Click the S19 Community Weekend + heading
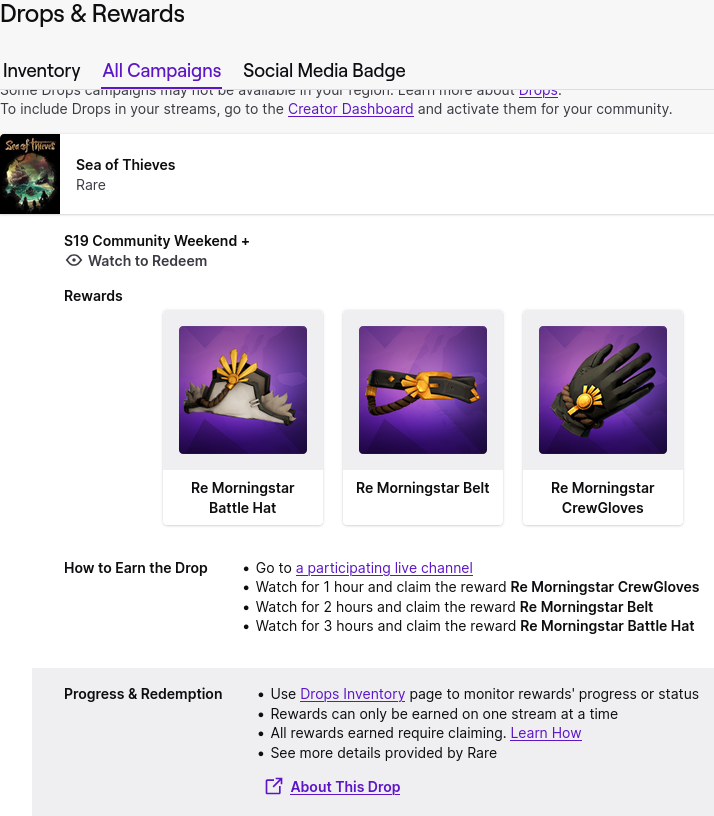 [157, 241]
